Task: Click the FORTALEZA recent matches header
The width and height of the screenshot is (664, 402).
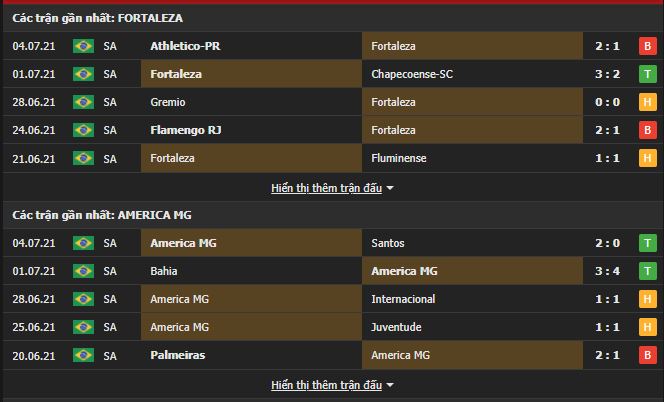Action: coord(98,18)
